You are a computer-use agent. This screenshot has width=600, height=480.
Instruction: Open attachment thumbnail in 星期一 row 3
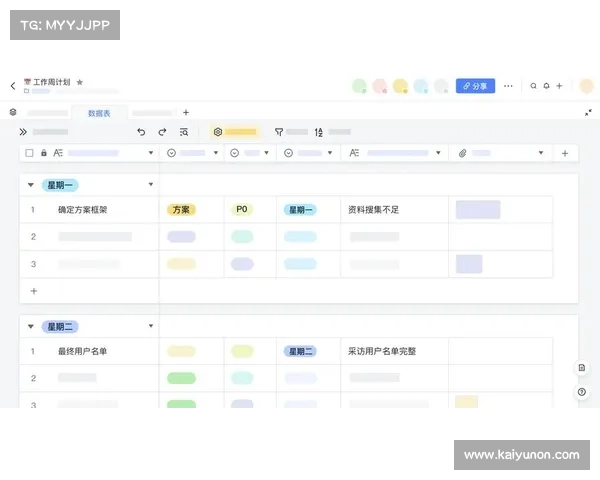469,264
